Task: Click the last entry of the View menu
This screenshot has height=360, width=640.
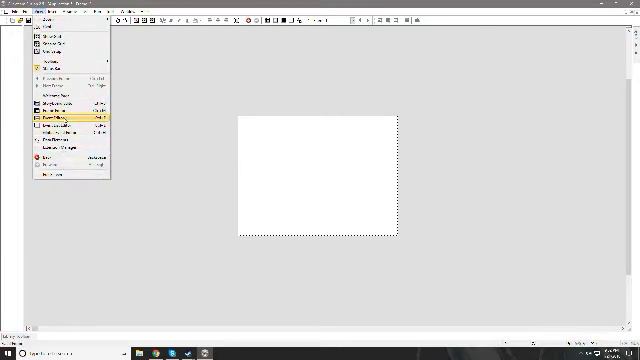Action: (x=71, y=175)
